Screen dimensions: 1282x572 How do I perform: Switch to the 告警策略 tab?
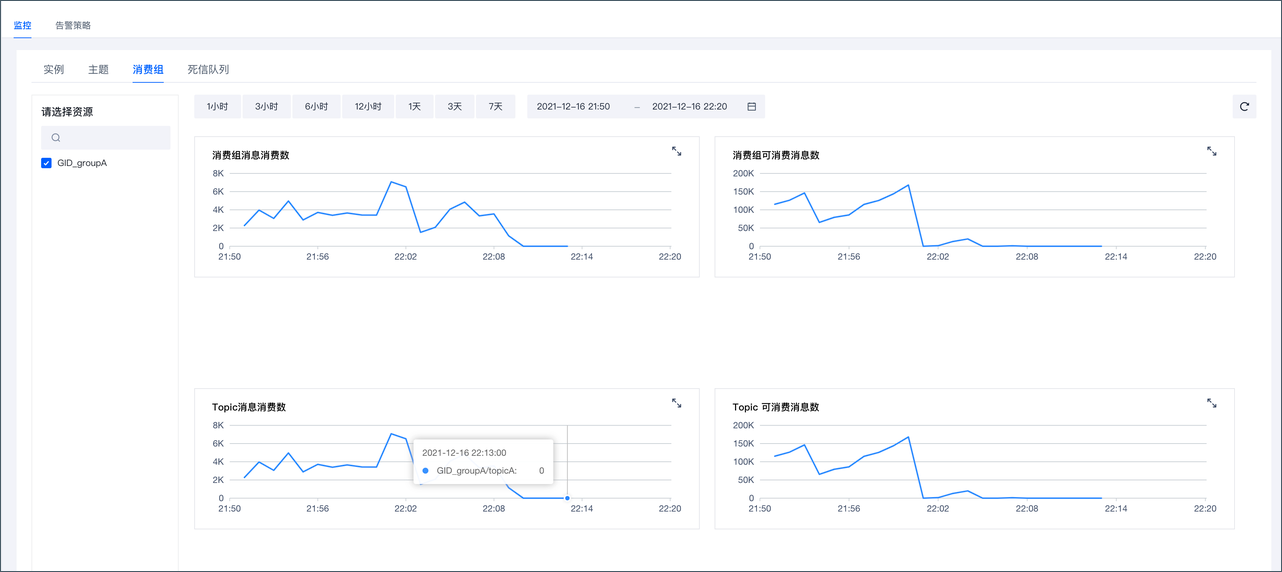point(73,25)
